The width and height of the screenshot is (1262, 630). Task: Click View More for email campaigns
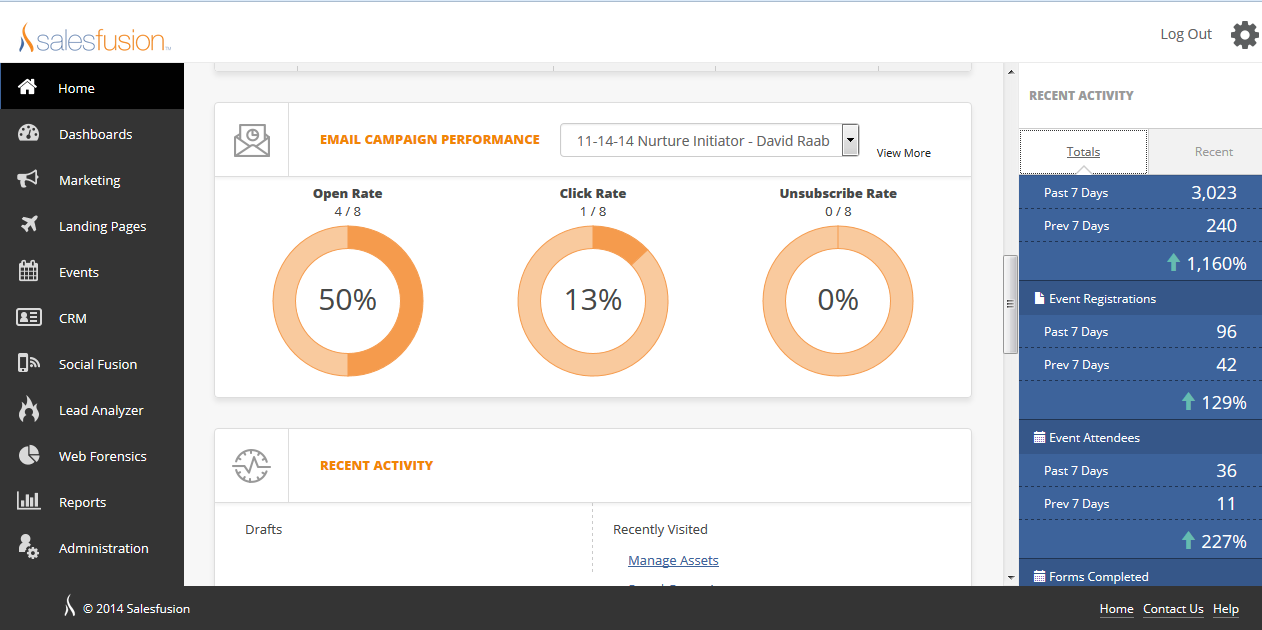pyautogui.click(x=904, y=153)
